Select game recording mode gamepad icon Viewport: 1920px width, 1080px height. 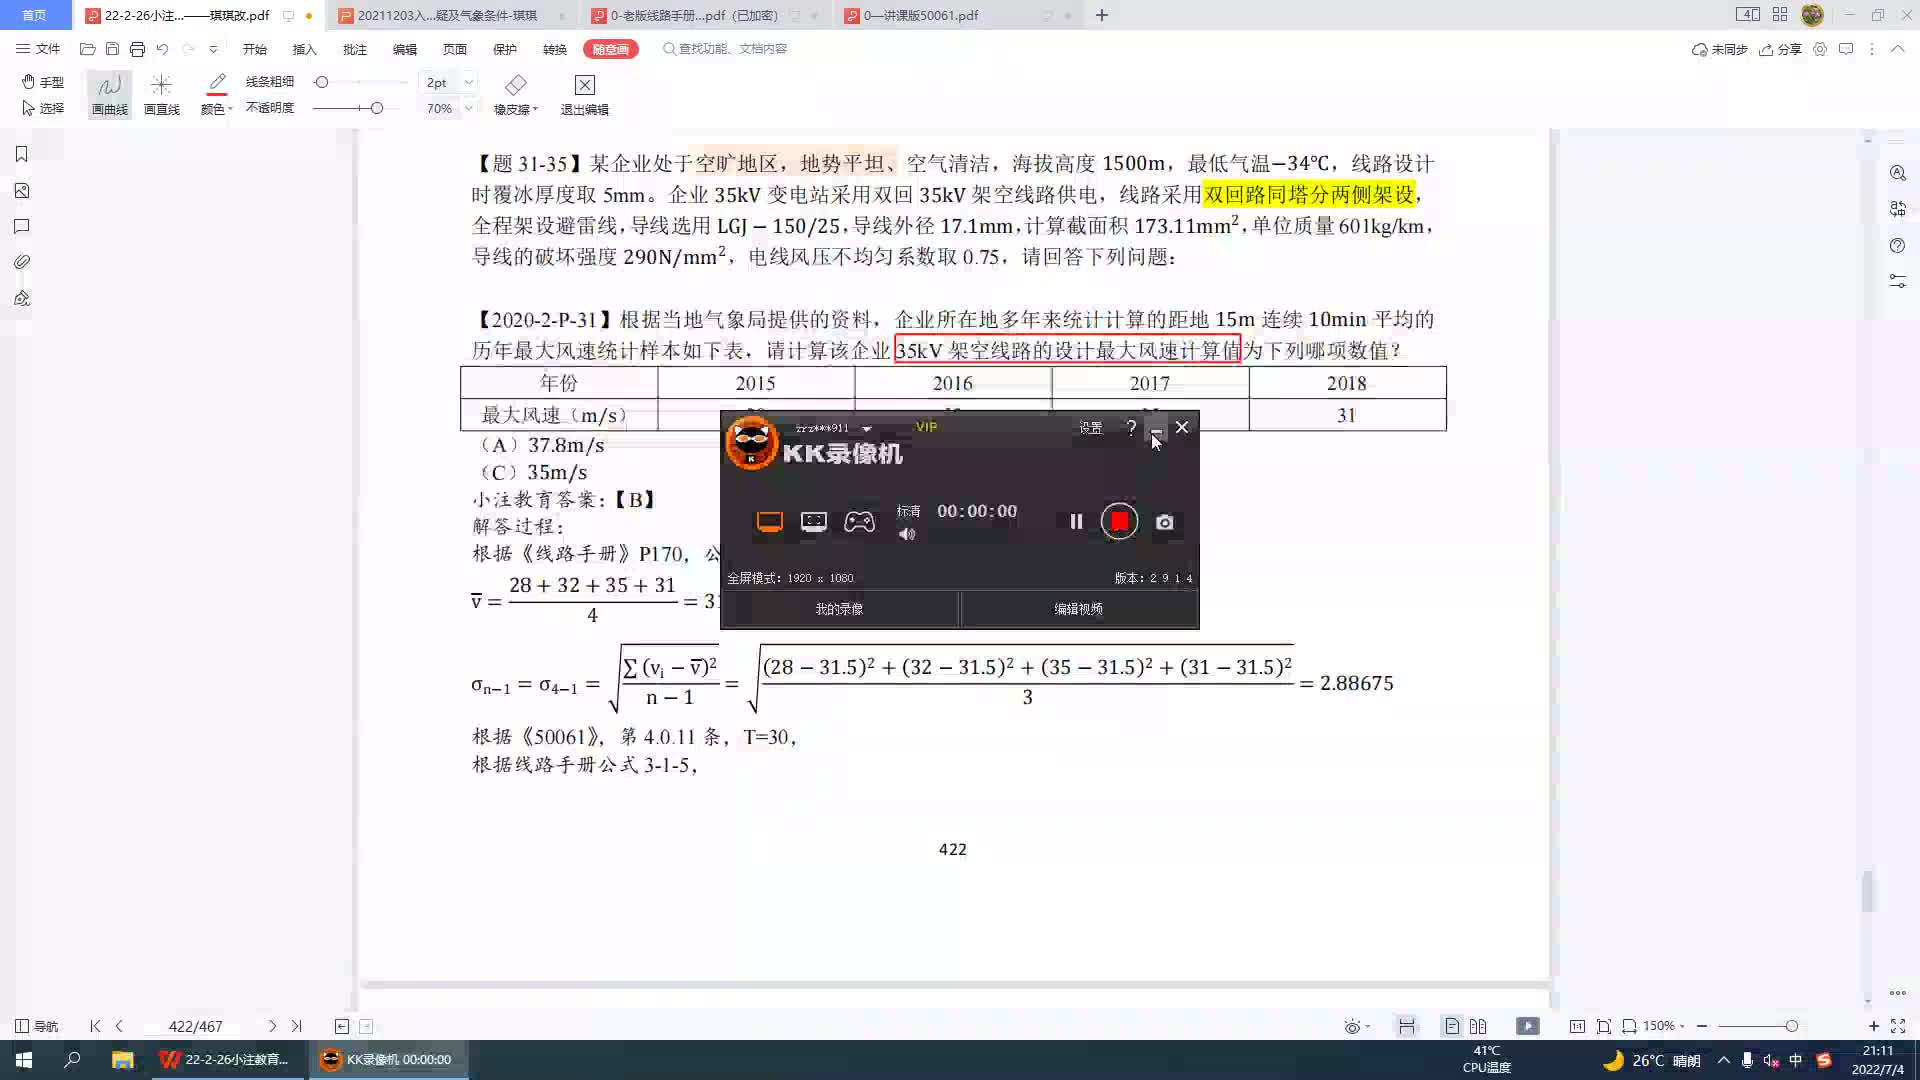859,522
